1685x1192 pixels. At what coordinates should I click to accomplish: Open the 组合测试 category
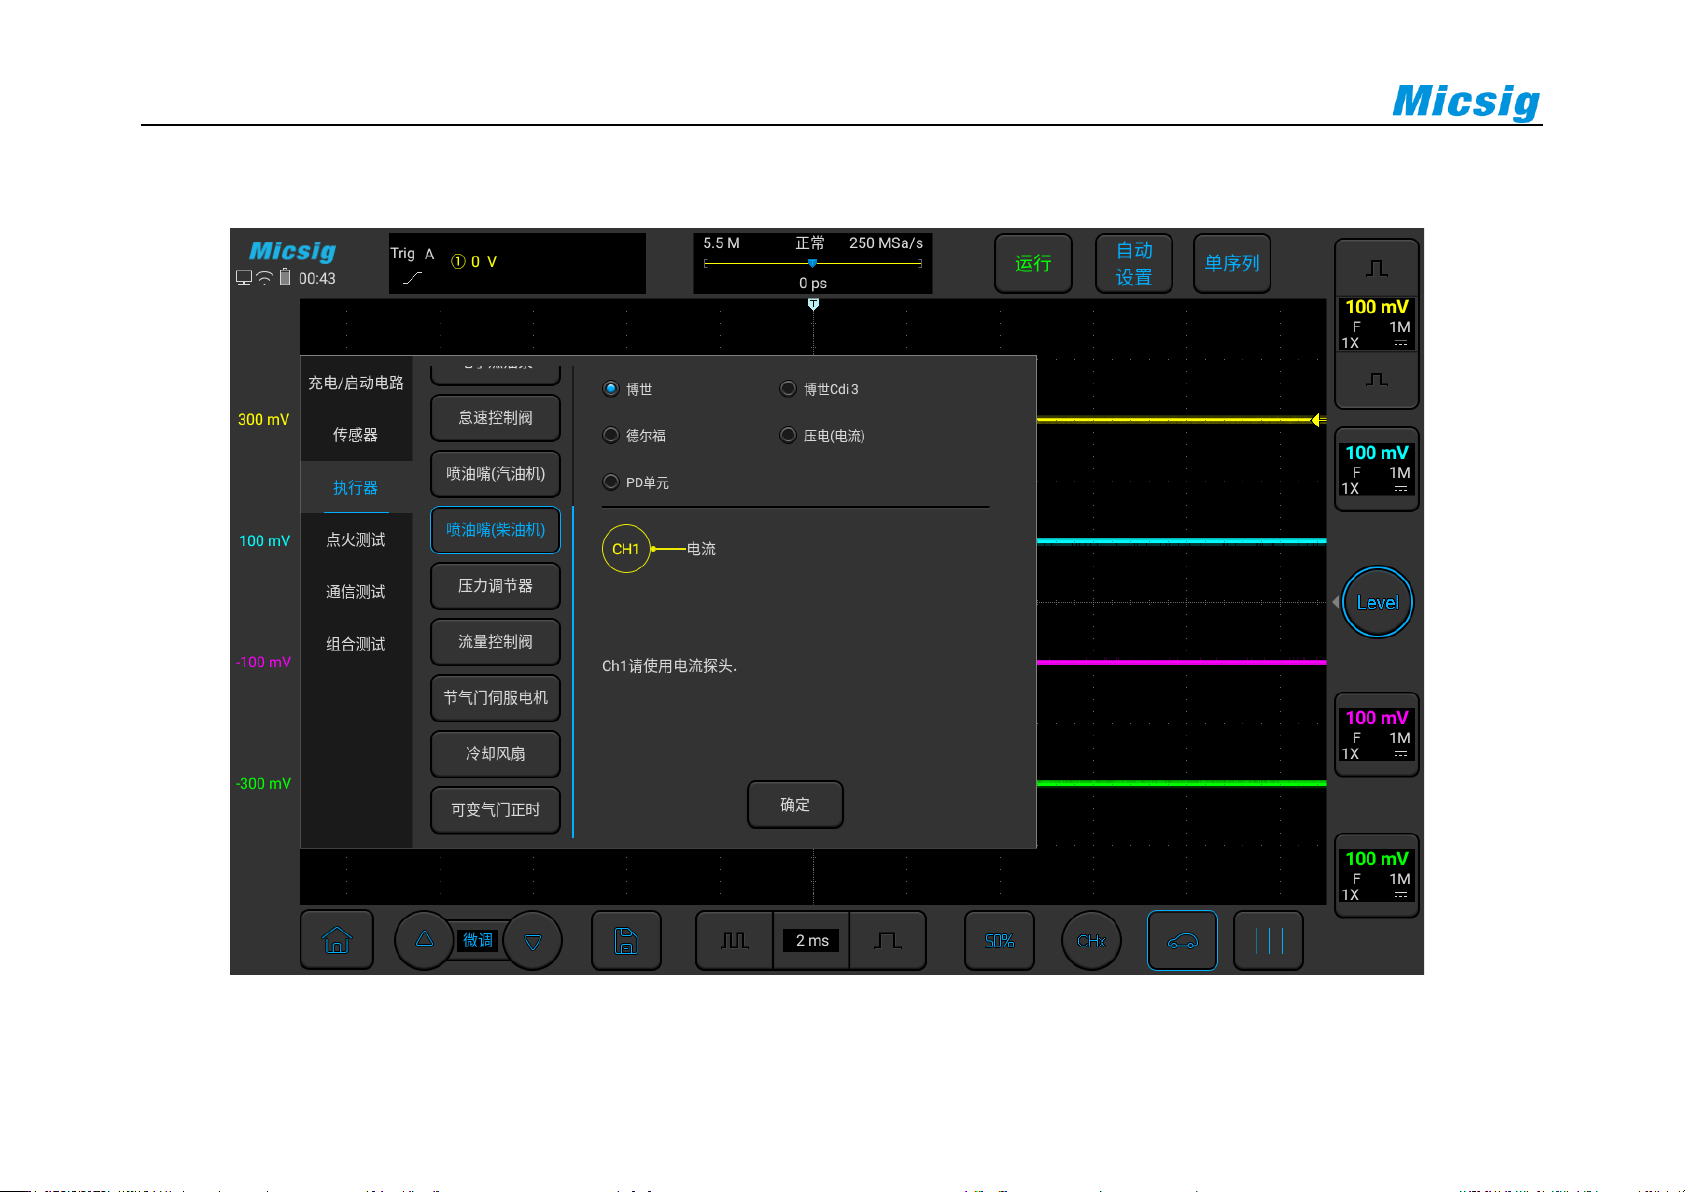pyautogui.click(x=356, y=644)
